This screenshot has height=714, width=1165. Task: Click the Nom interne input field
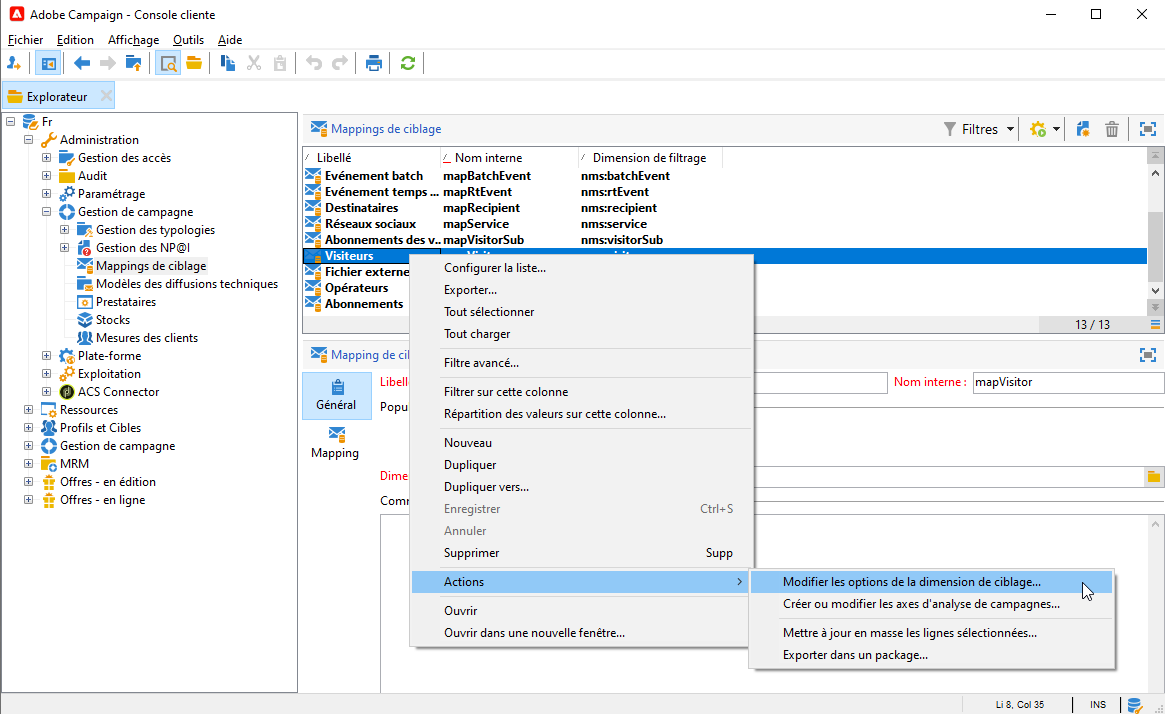coord(1067,382)
